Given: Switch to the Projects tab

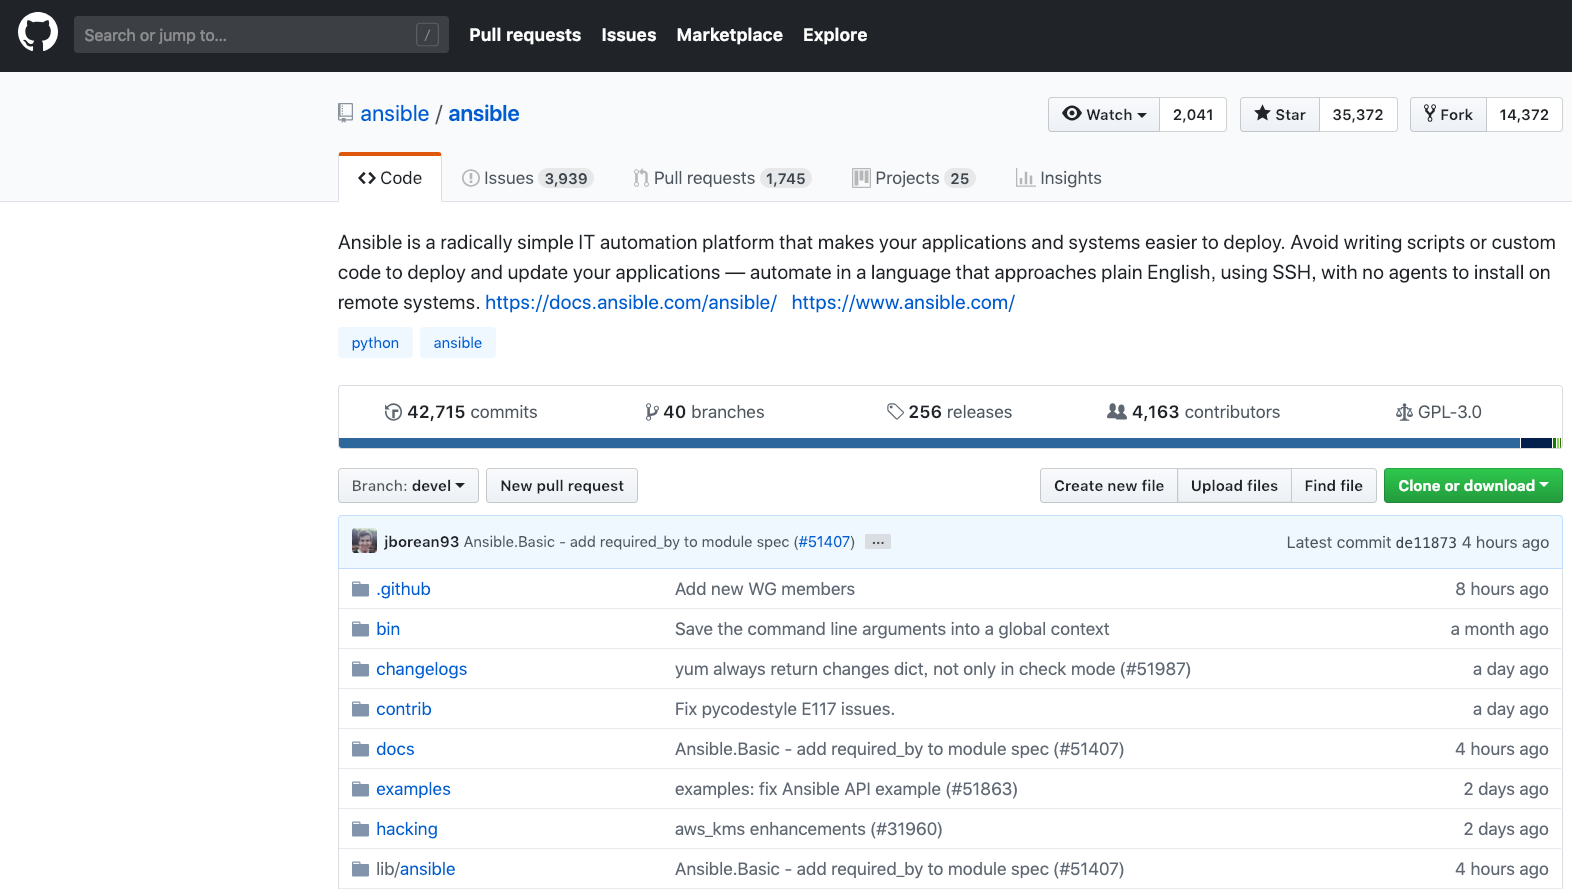Looking at the screenshot, I should click(913, 178).
